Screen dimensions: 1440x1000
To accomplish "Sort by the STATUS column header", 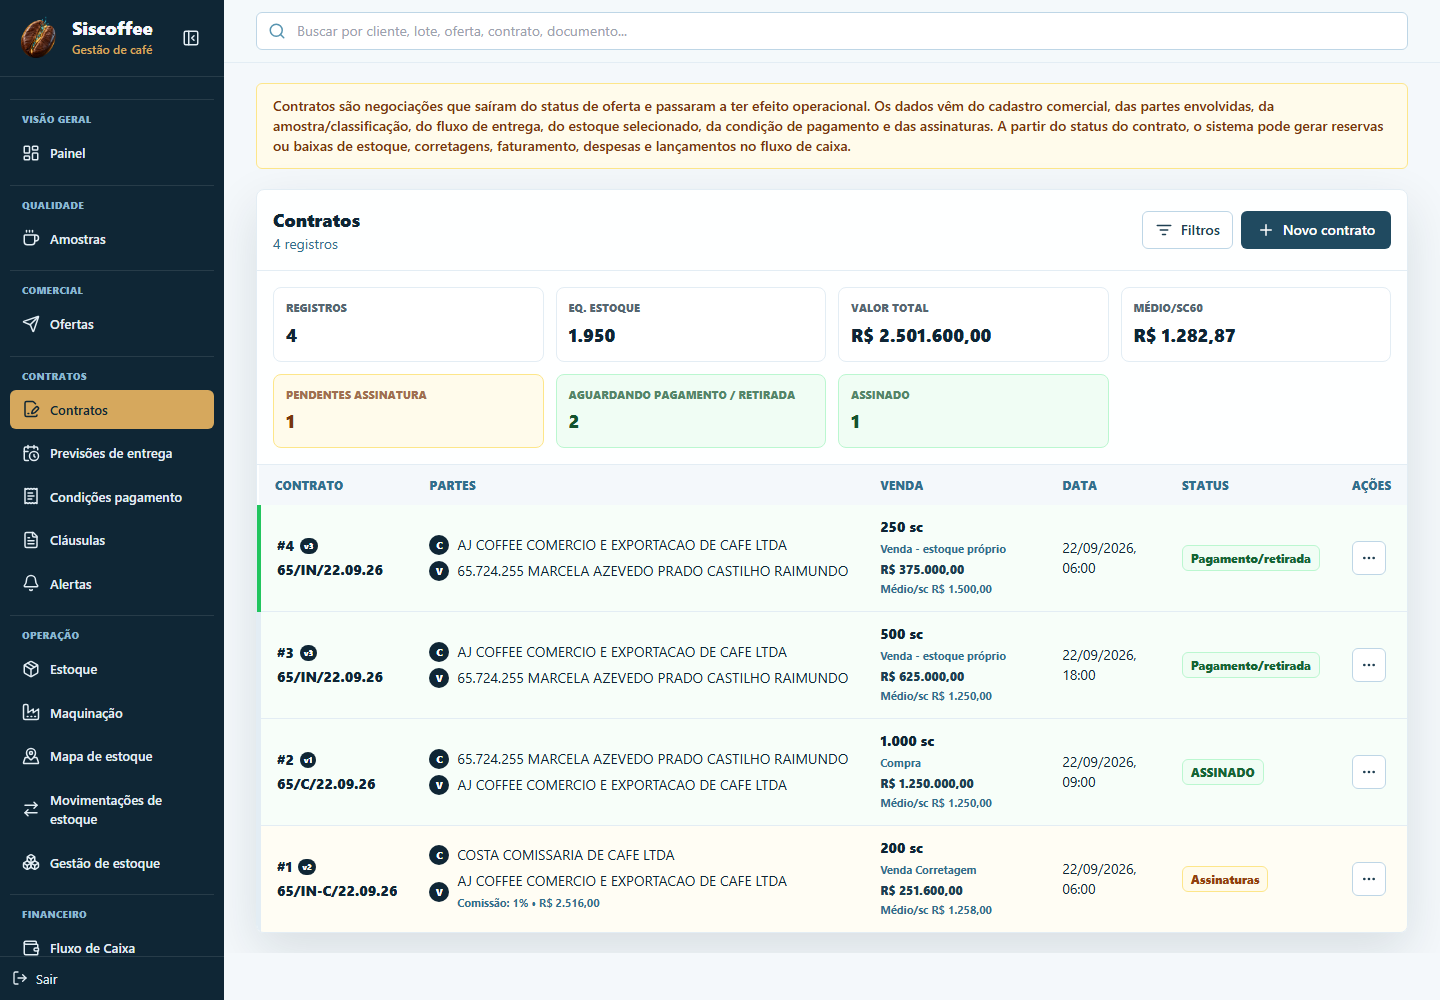I will pyautogui.click(x=1205, y=485).
